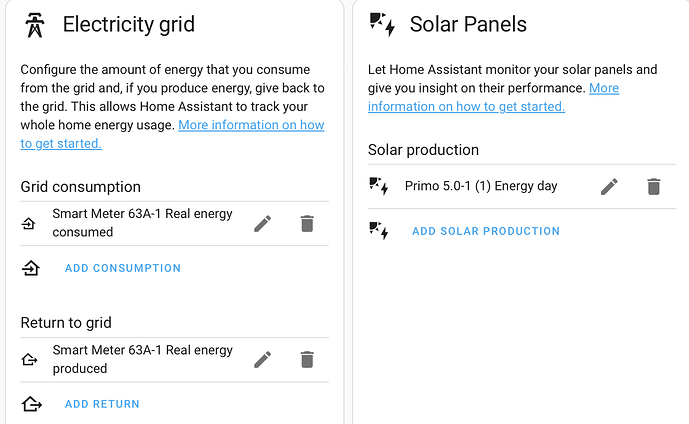The width and height of the screenshot is (689, 424).
Task: Open the electricity grid 'More information' link
Action: pyautogui.click(x=250, y=125)
